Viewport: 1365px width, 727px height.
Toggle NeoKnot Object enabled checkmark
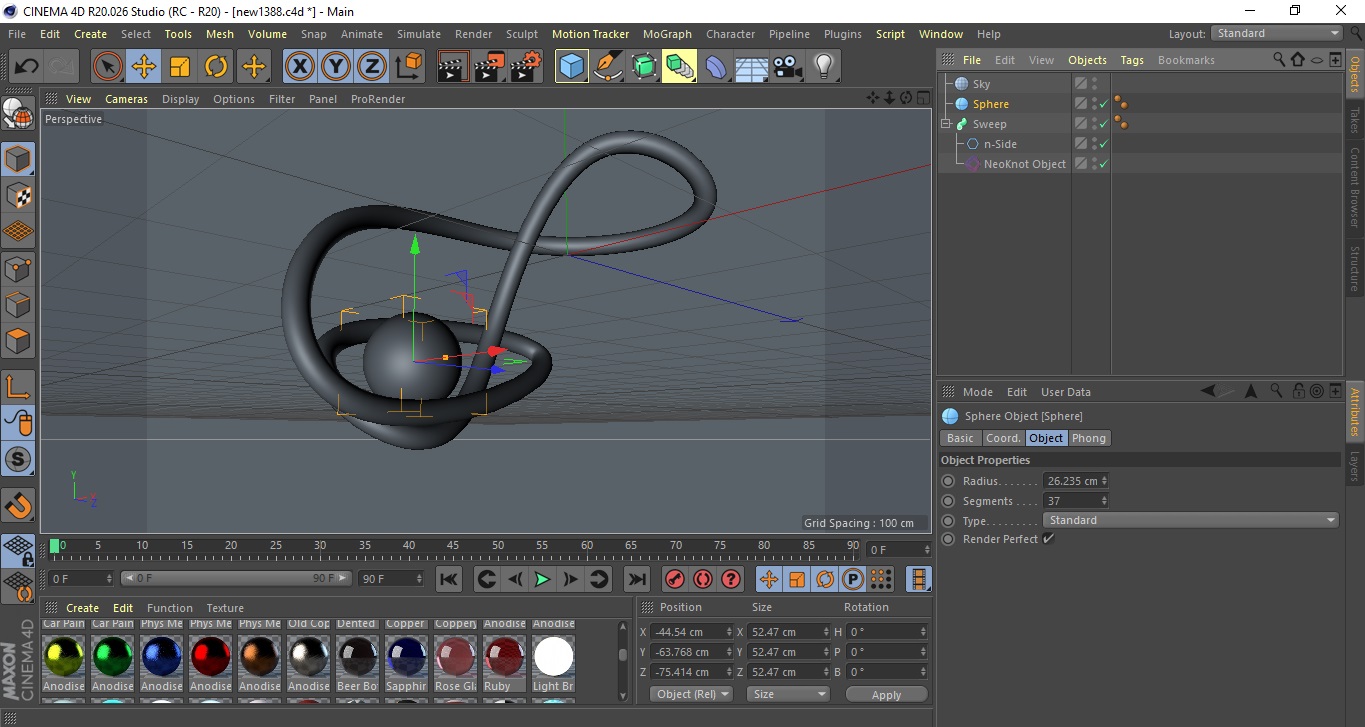pos(1103,164)
